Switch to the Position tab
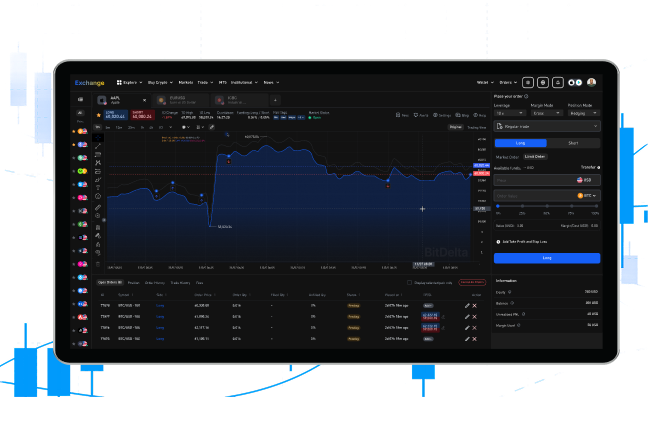This screenshot has height=446, width=648. pyautogui.click(x=133, y=283)
